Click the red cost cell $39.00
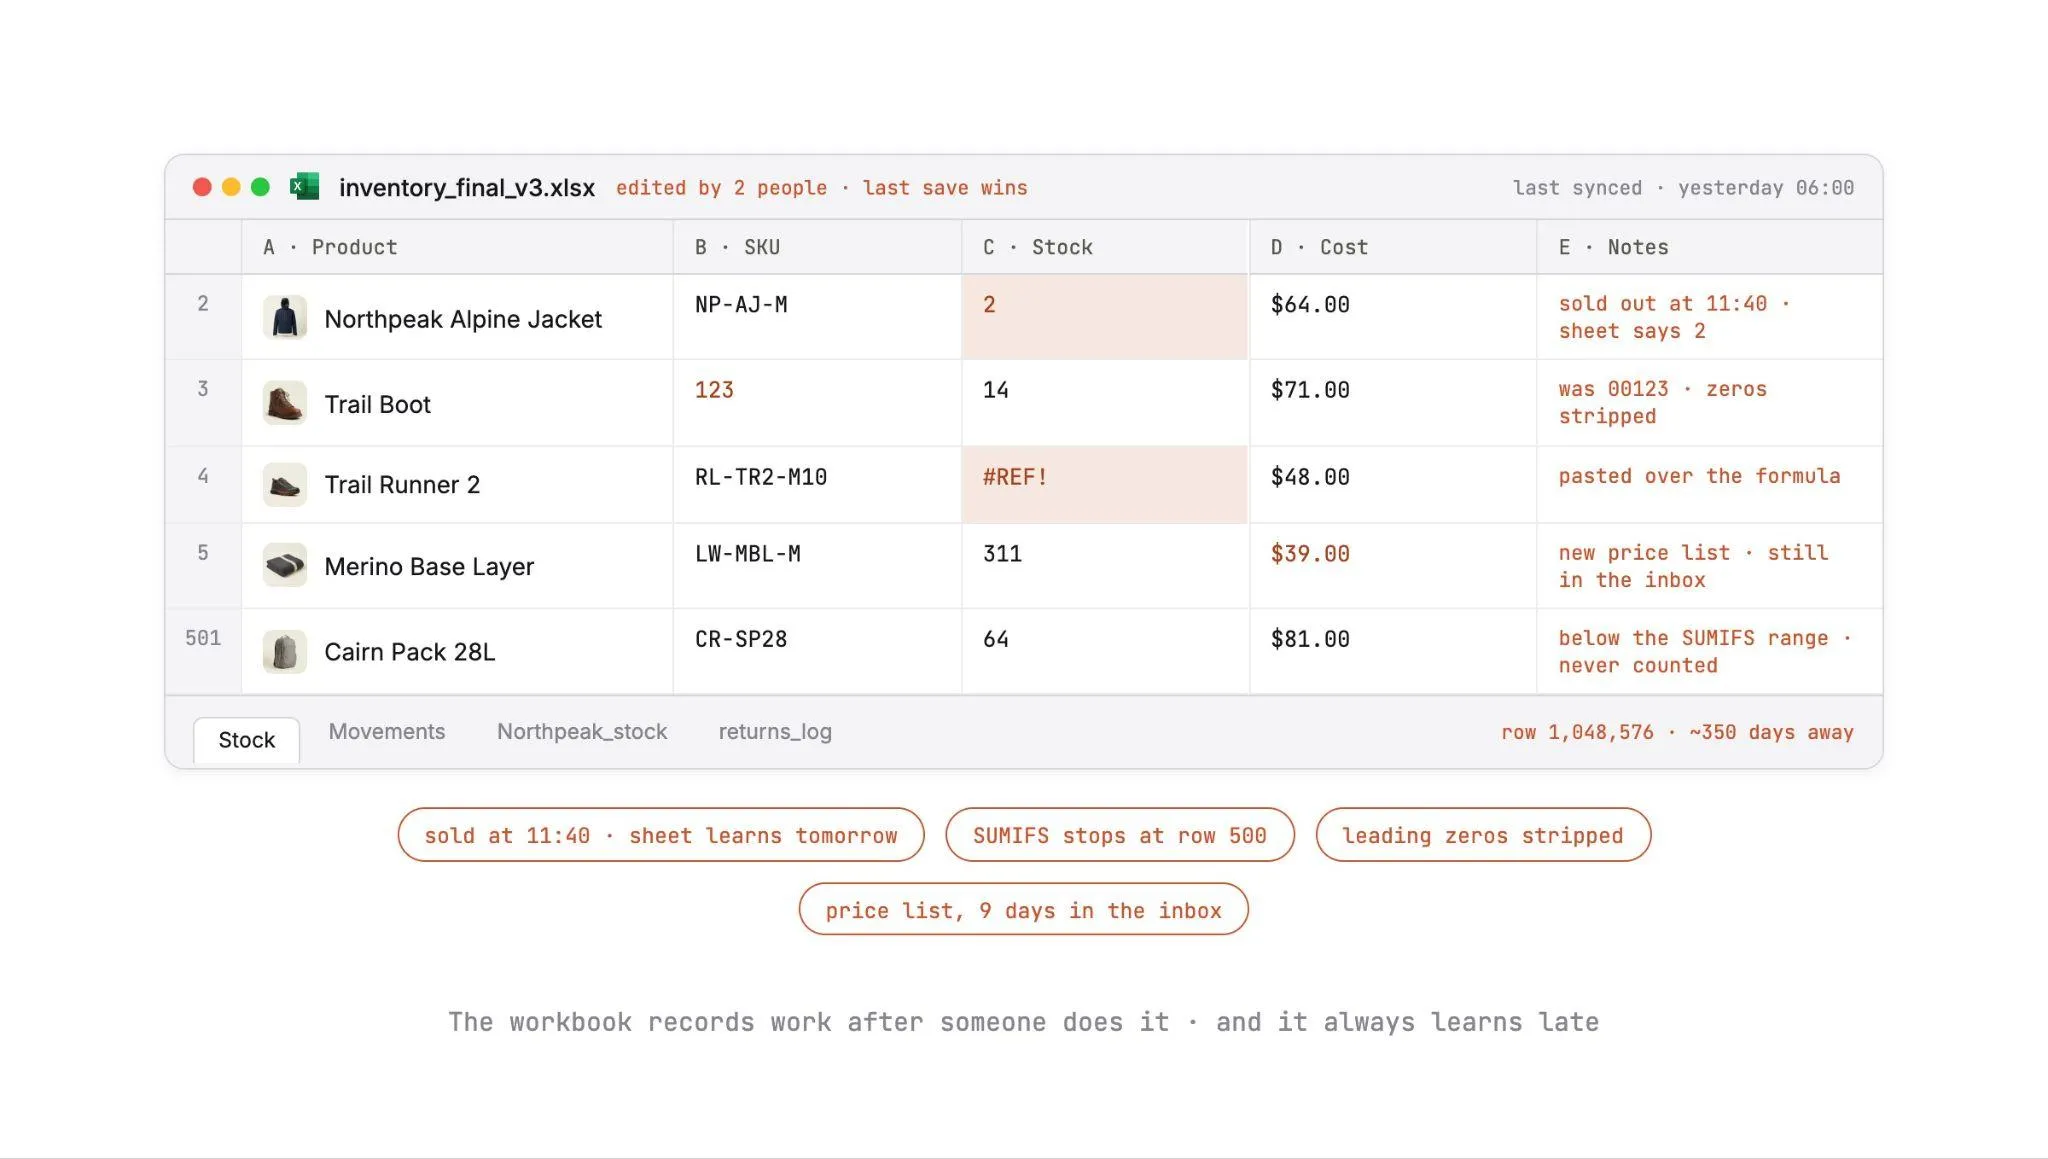Viewport: 2048px width, 1159px height. 1393,566
